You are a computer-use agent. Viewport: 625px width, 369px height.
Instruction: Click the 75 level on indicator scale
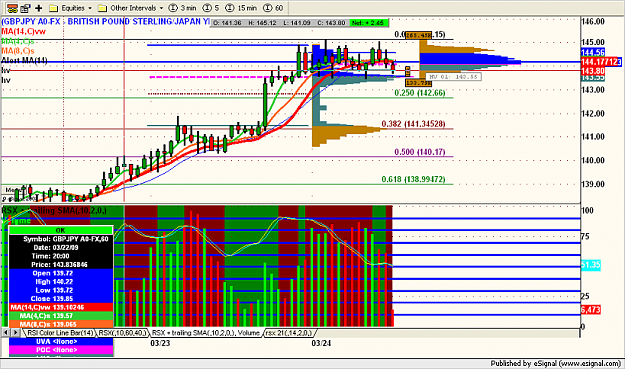pyautogui.click(x=585, y=237)
